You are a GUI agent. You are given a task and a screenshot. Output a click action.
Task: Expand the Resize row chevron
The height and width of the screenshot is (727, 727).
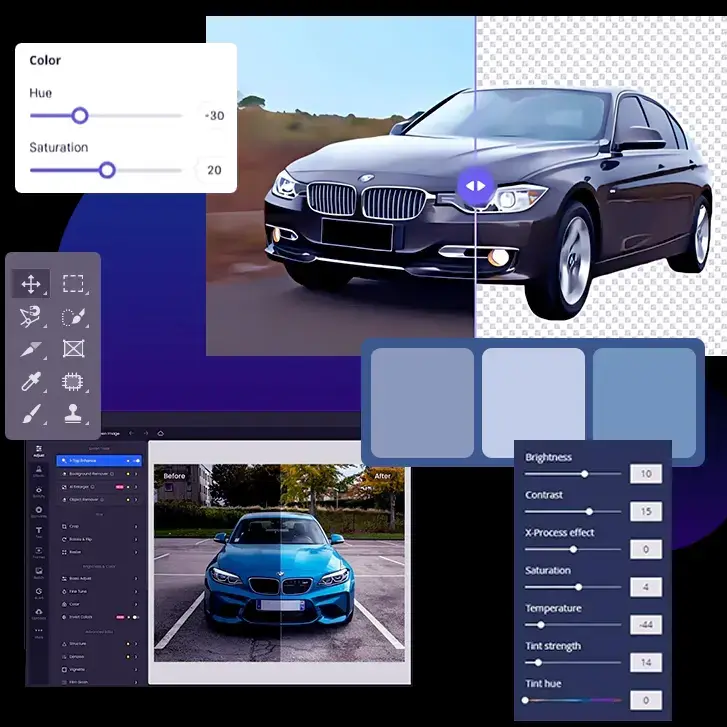pos(136,552)
